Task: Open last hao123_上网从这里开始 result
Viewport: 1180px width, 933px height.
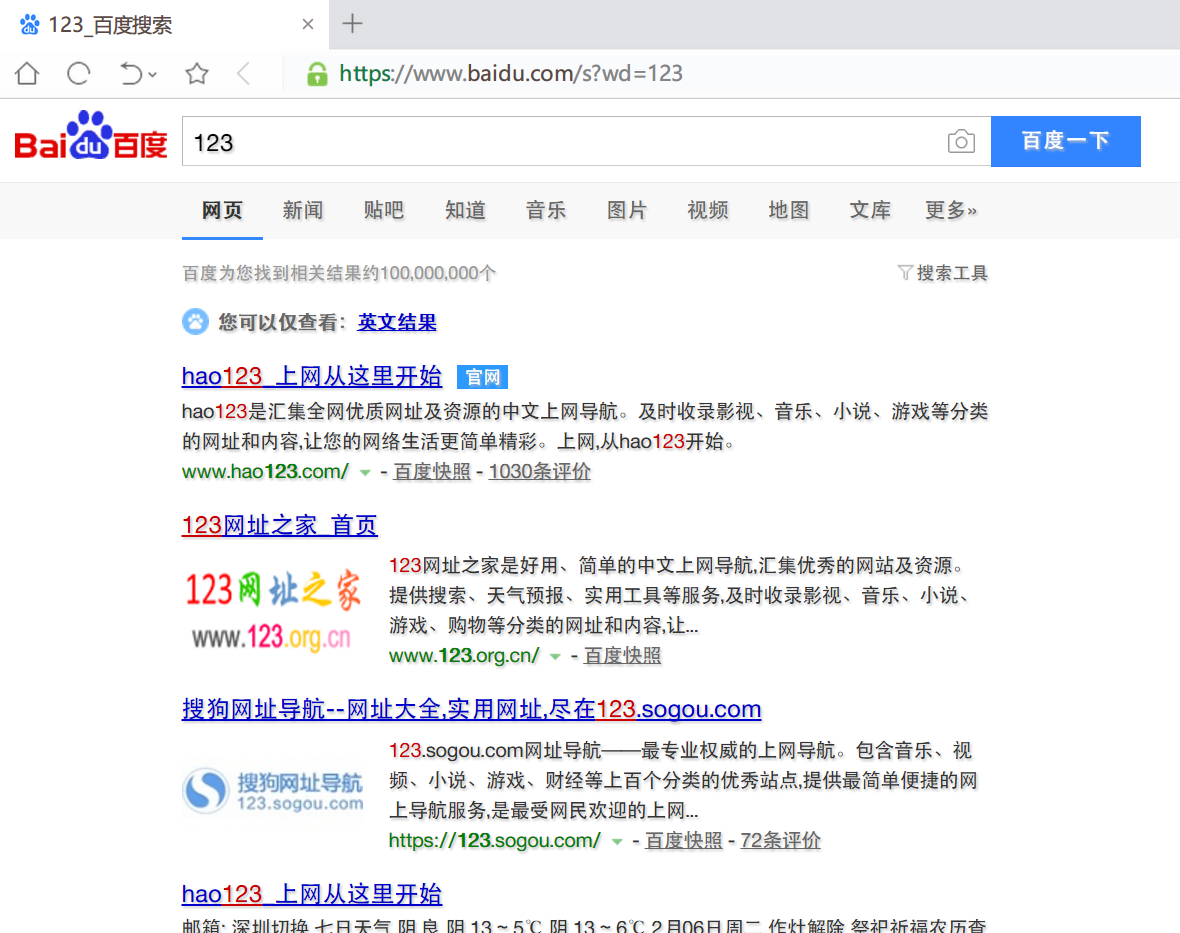Action: [312, 894]
